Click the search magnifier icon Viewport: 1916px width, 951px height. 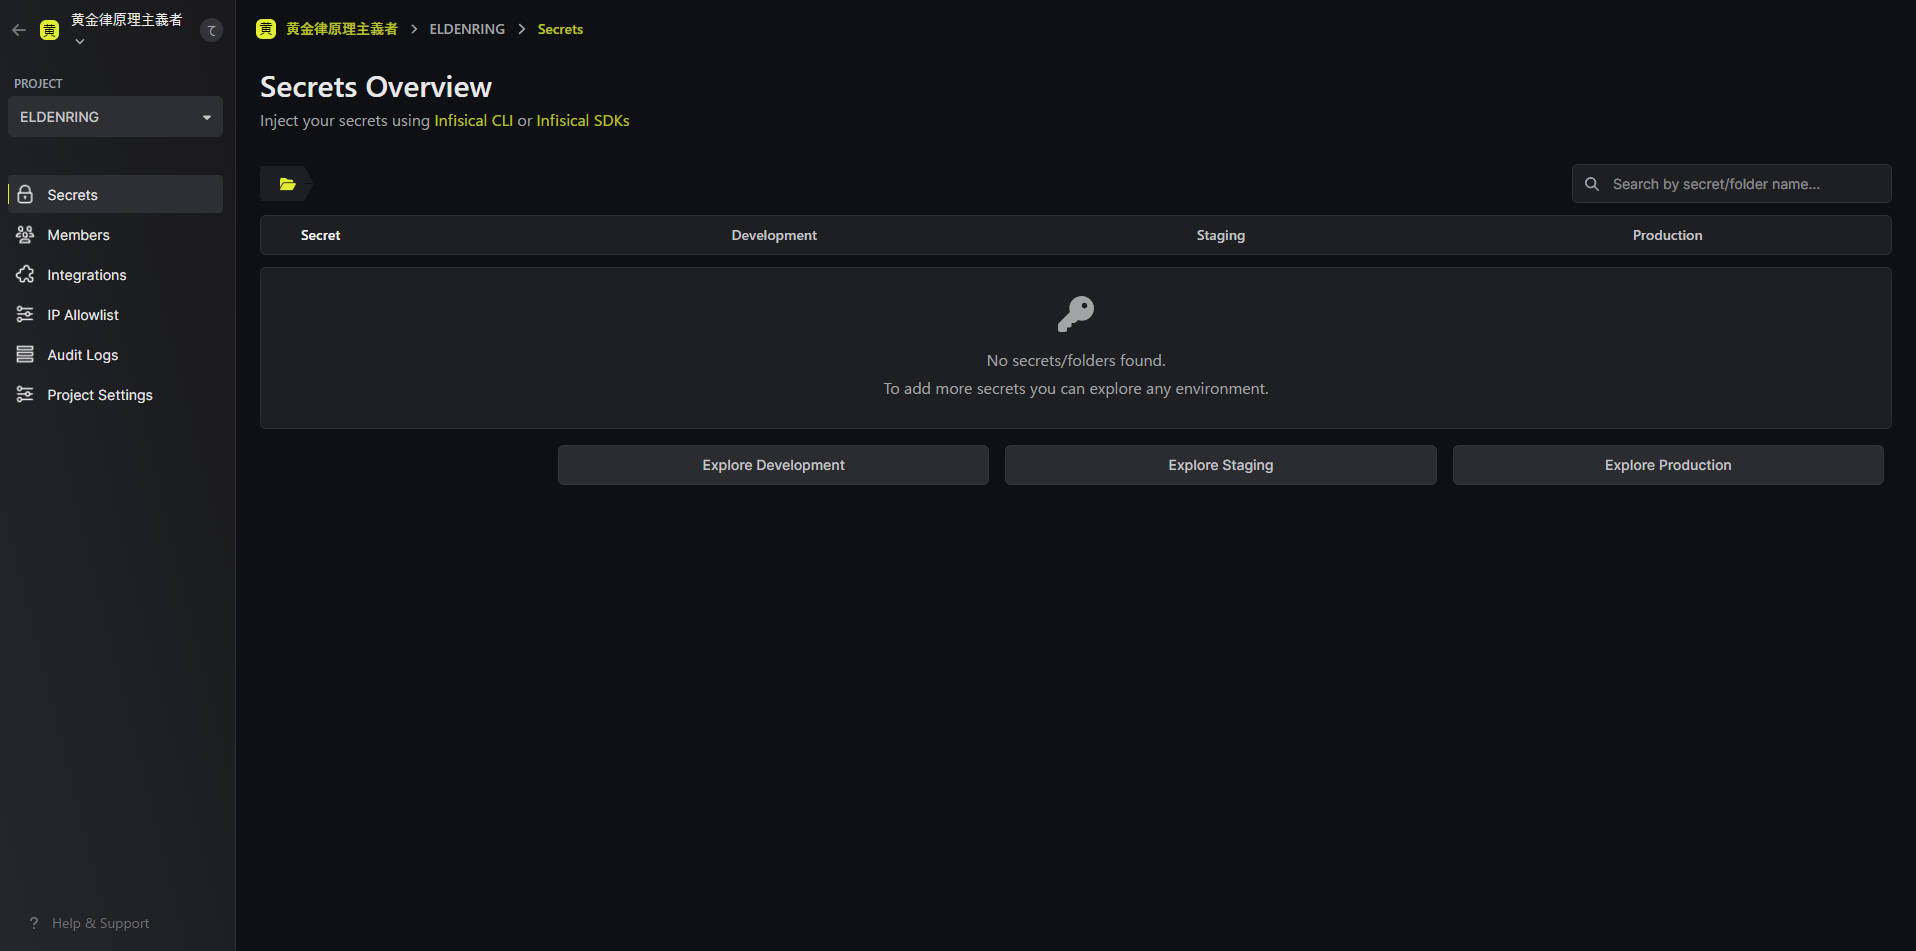(1592, 184)
